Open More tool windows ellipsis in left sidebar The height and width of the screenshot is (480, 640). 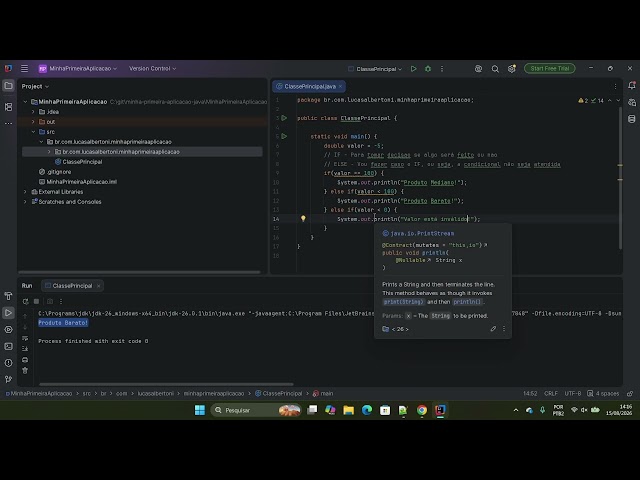[x=8, y=123]
